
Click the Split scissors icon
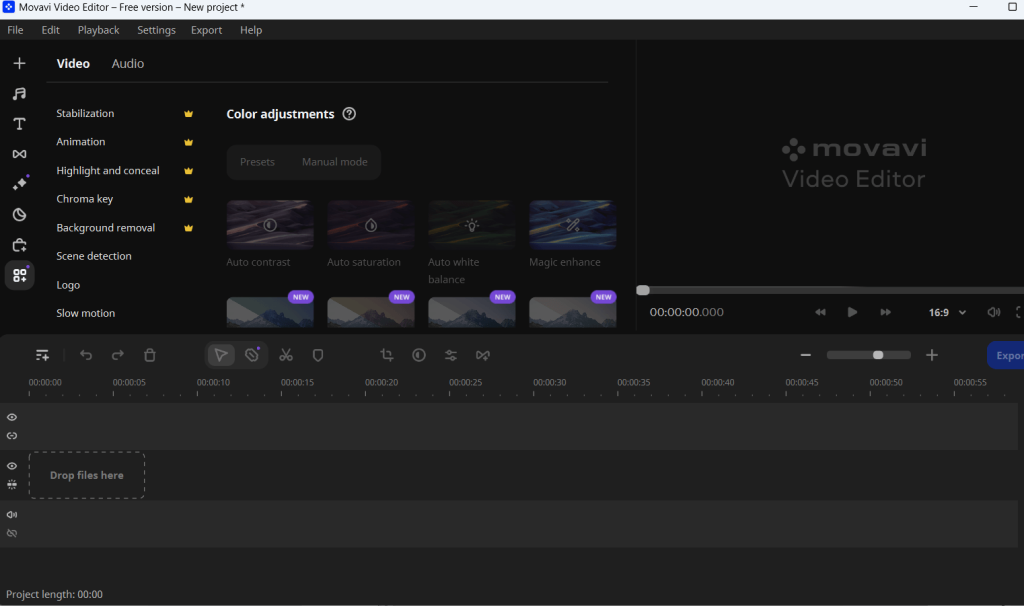[286, 355]
